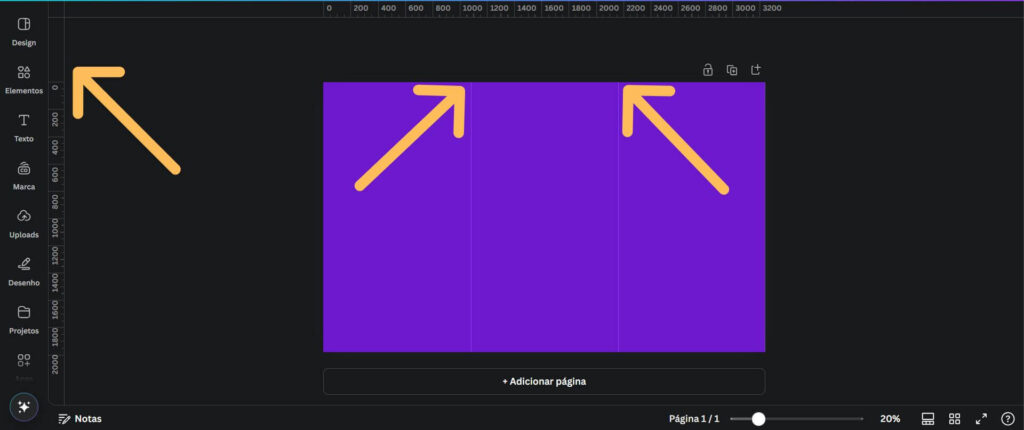The image size is (1024, 430).
Task: Click the add page icon above canvas
Action: [756, 70]
